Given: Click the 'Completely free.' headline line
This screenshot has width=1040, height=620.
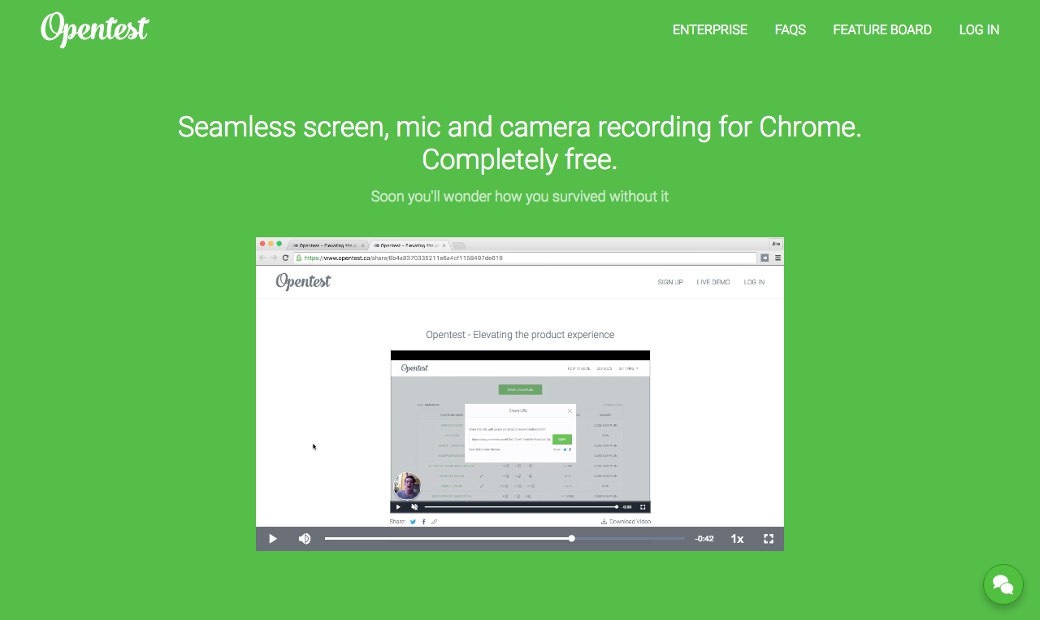Looking at the screenshot, I should point(519,160).
